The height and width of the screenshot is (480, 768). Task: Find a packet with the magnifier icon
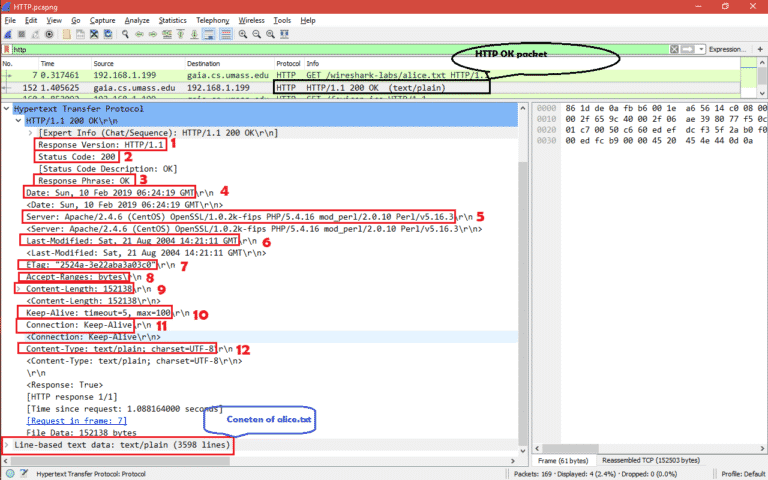click(125, 34)
